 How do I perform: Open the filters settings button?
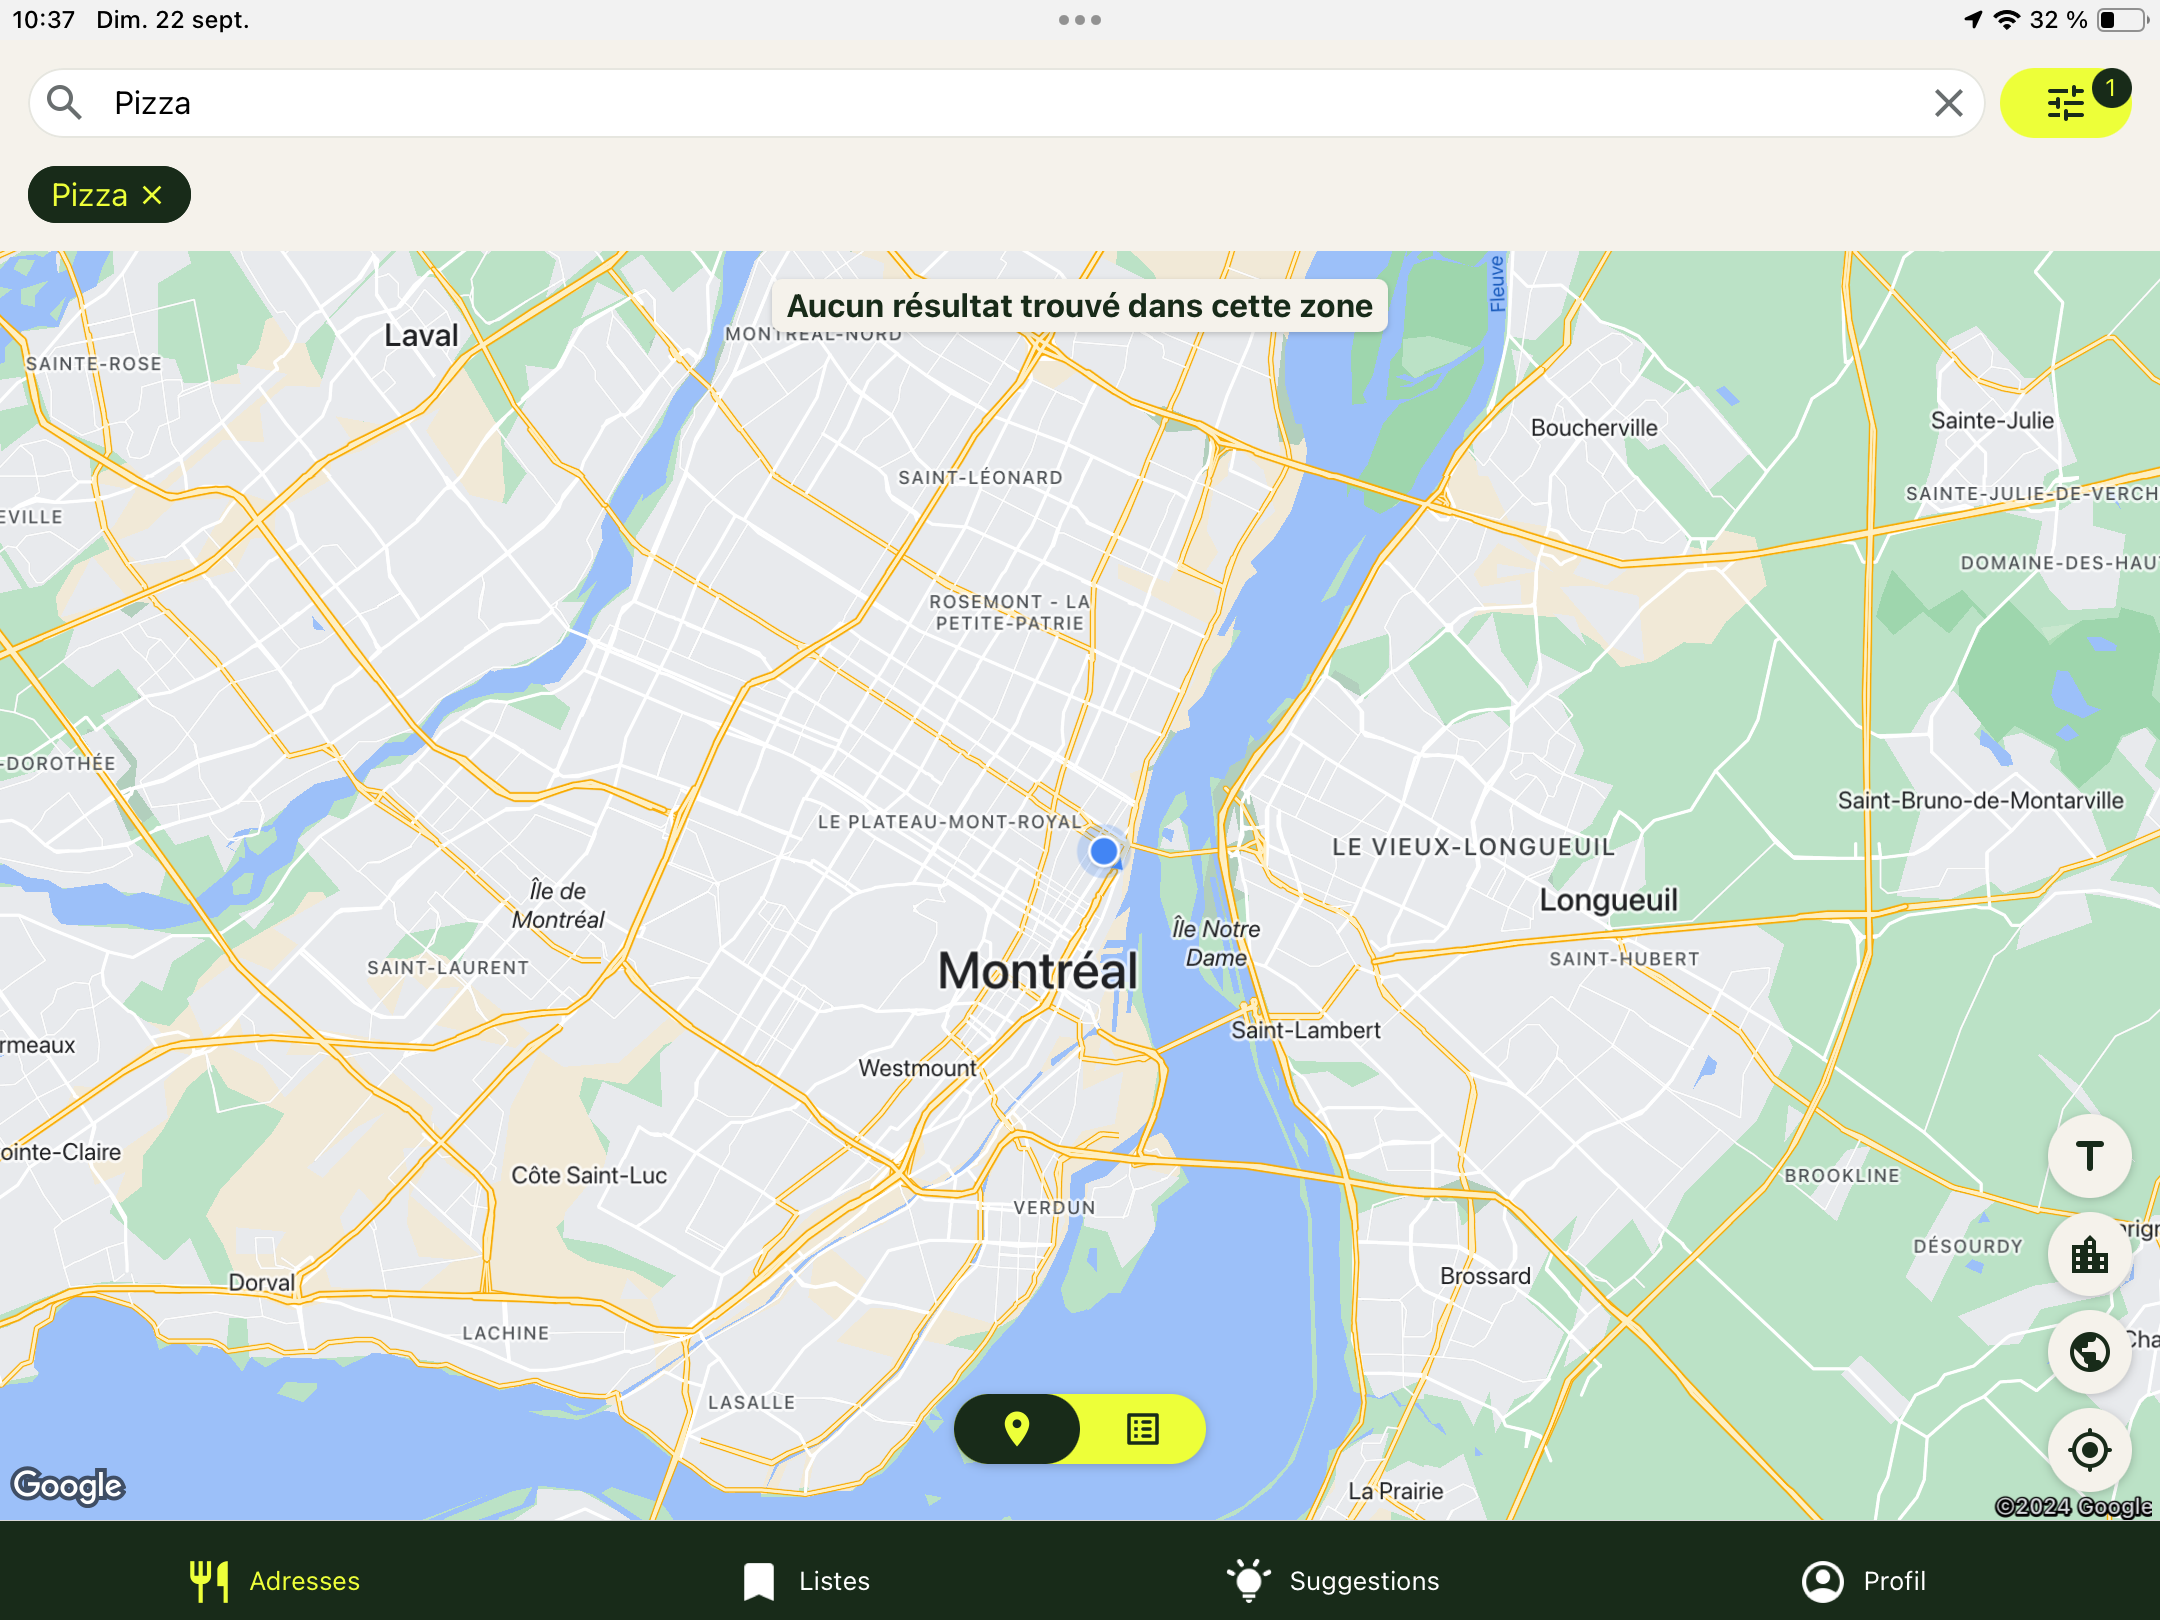[2065, 103]
